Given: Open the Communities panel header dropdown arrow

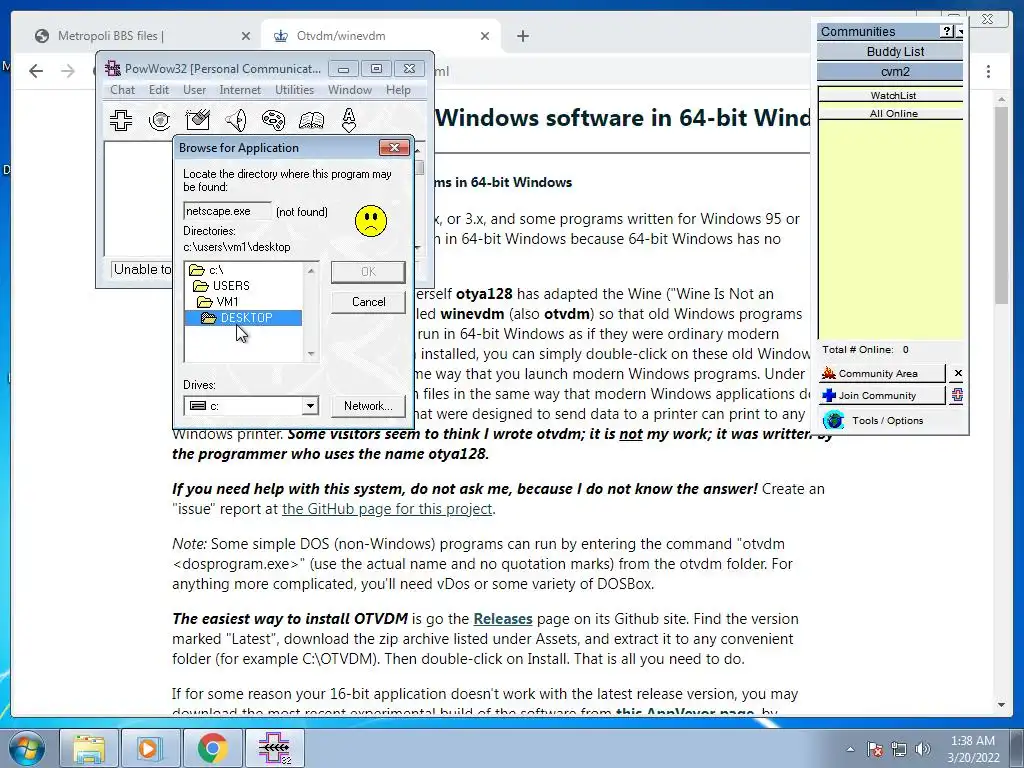Looking at the screenshot, I should [959, 31].
